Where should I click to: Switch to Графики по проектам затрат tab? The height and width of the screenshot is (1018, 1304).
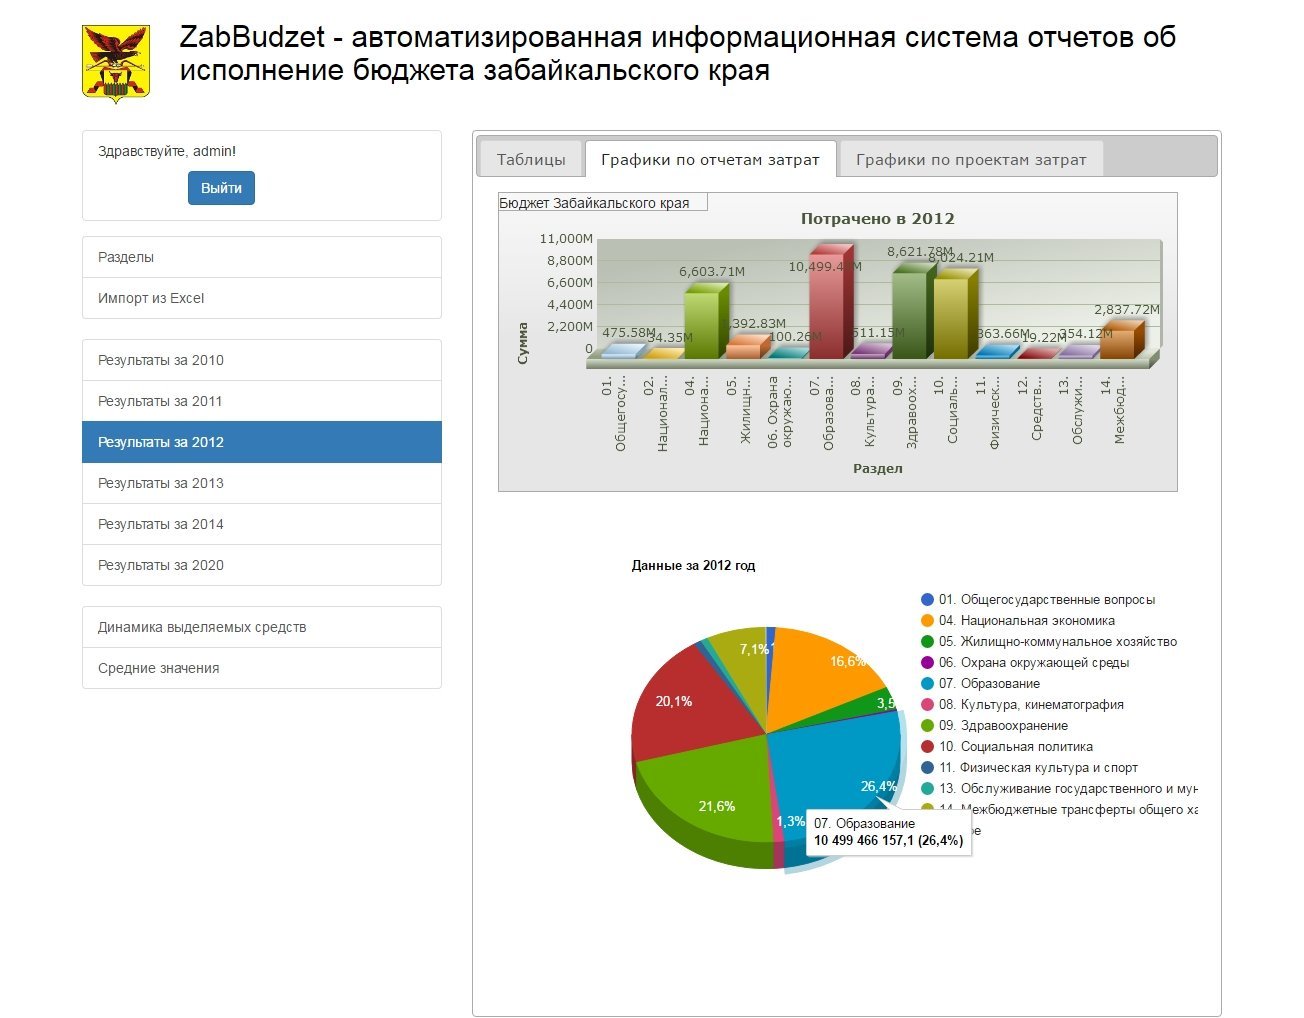tap(971, 159)
